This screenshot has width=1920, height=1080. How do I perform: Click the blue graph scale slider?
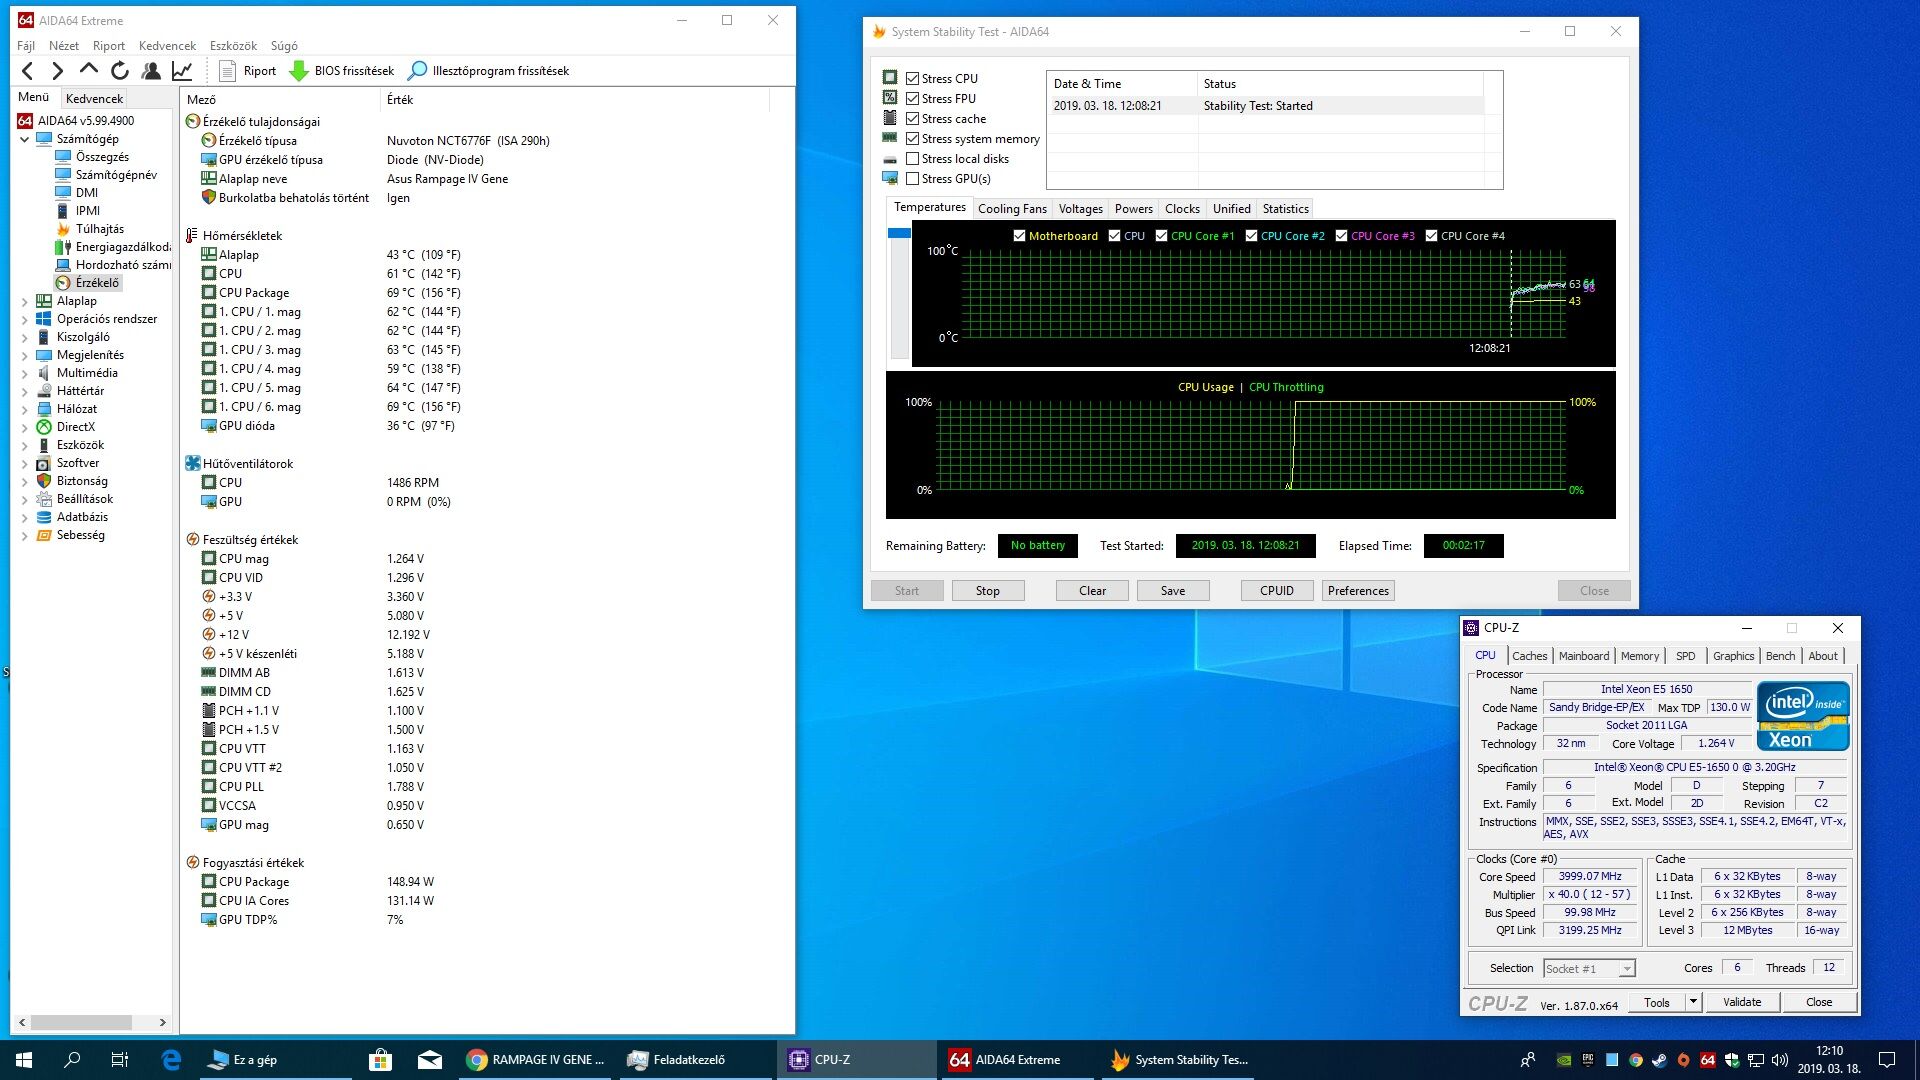click(x=899, y=233)
